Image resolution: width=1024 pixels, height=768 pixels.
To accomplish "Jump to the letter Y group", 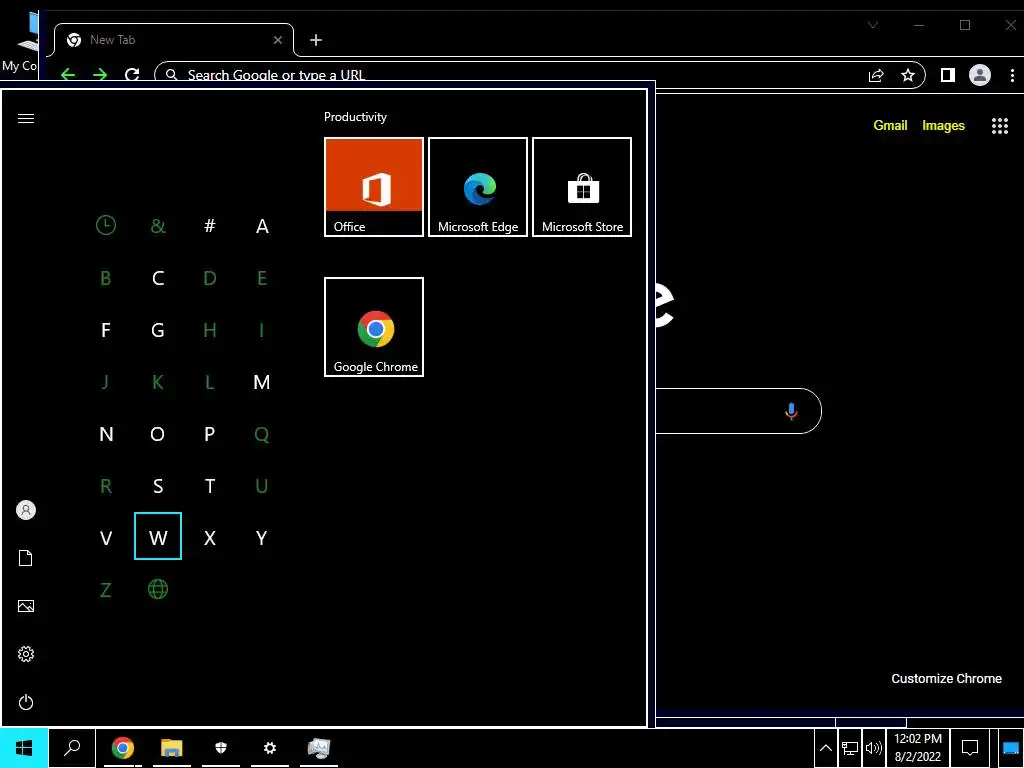I will pos(262,538).
